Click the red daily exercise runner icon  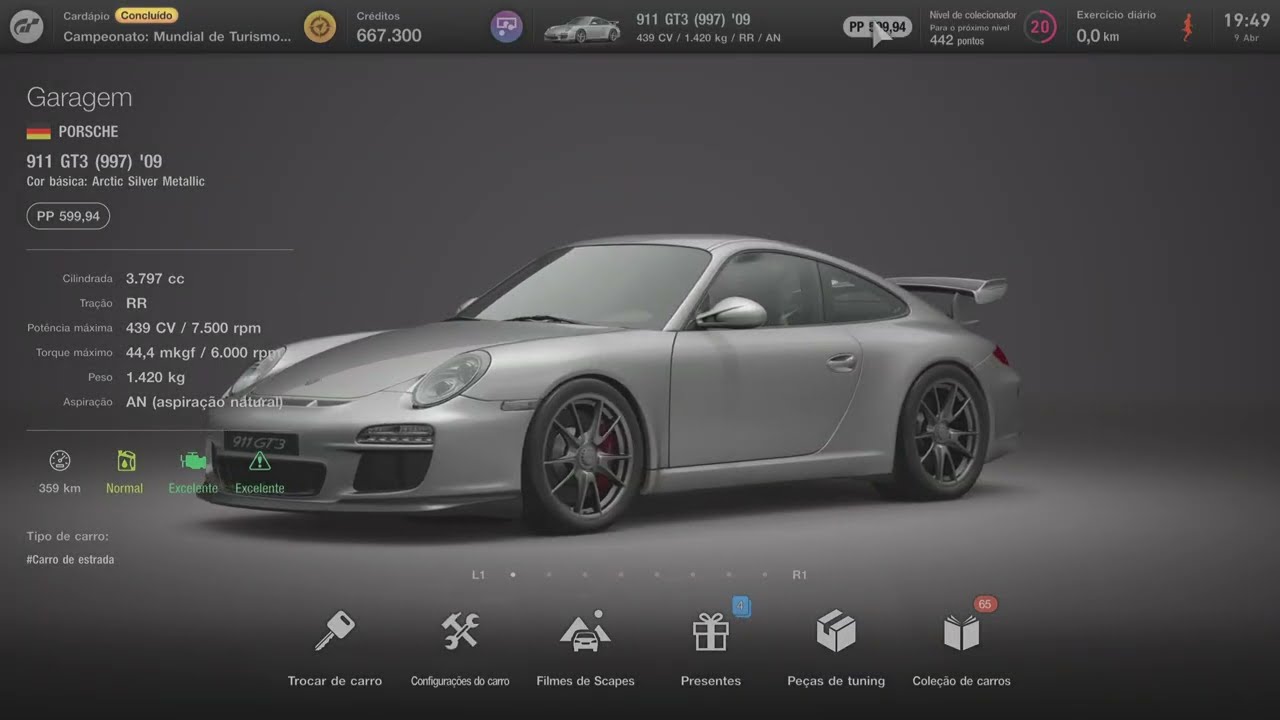click(1187, 28)
